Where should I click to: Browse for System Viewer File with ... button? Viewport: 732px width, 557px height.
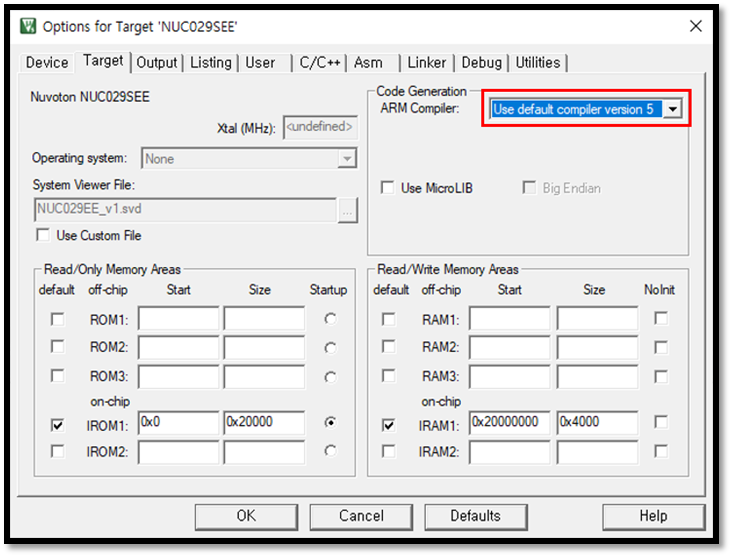click(x=347, y=211)
